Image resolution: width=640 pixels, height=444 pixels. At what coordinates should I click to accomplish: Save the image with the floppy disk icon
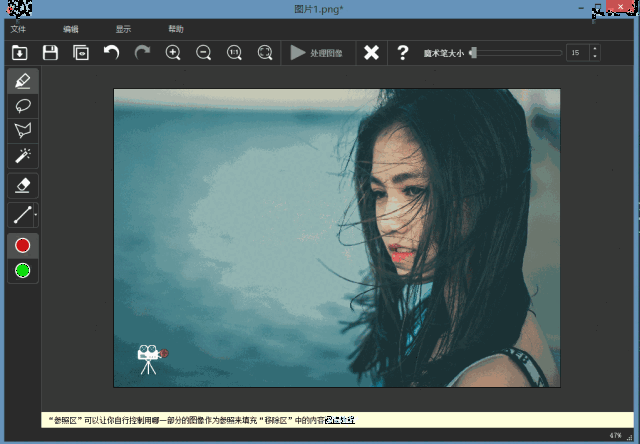coord(50,53)
